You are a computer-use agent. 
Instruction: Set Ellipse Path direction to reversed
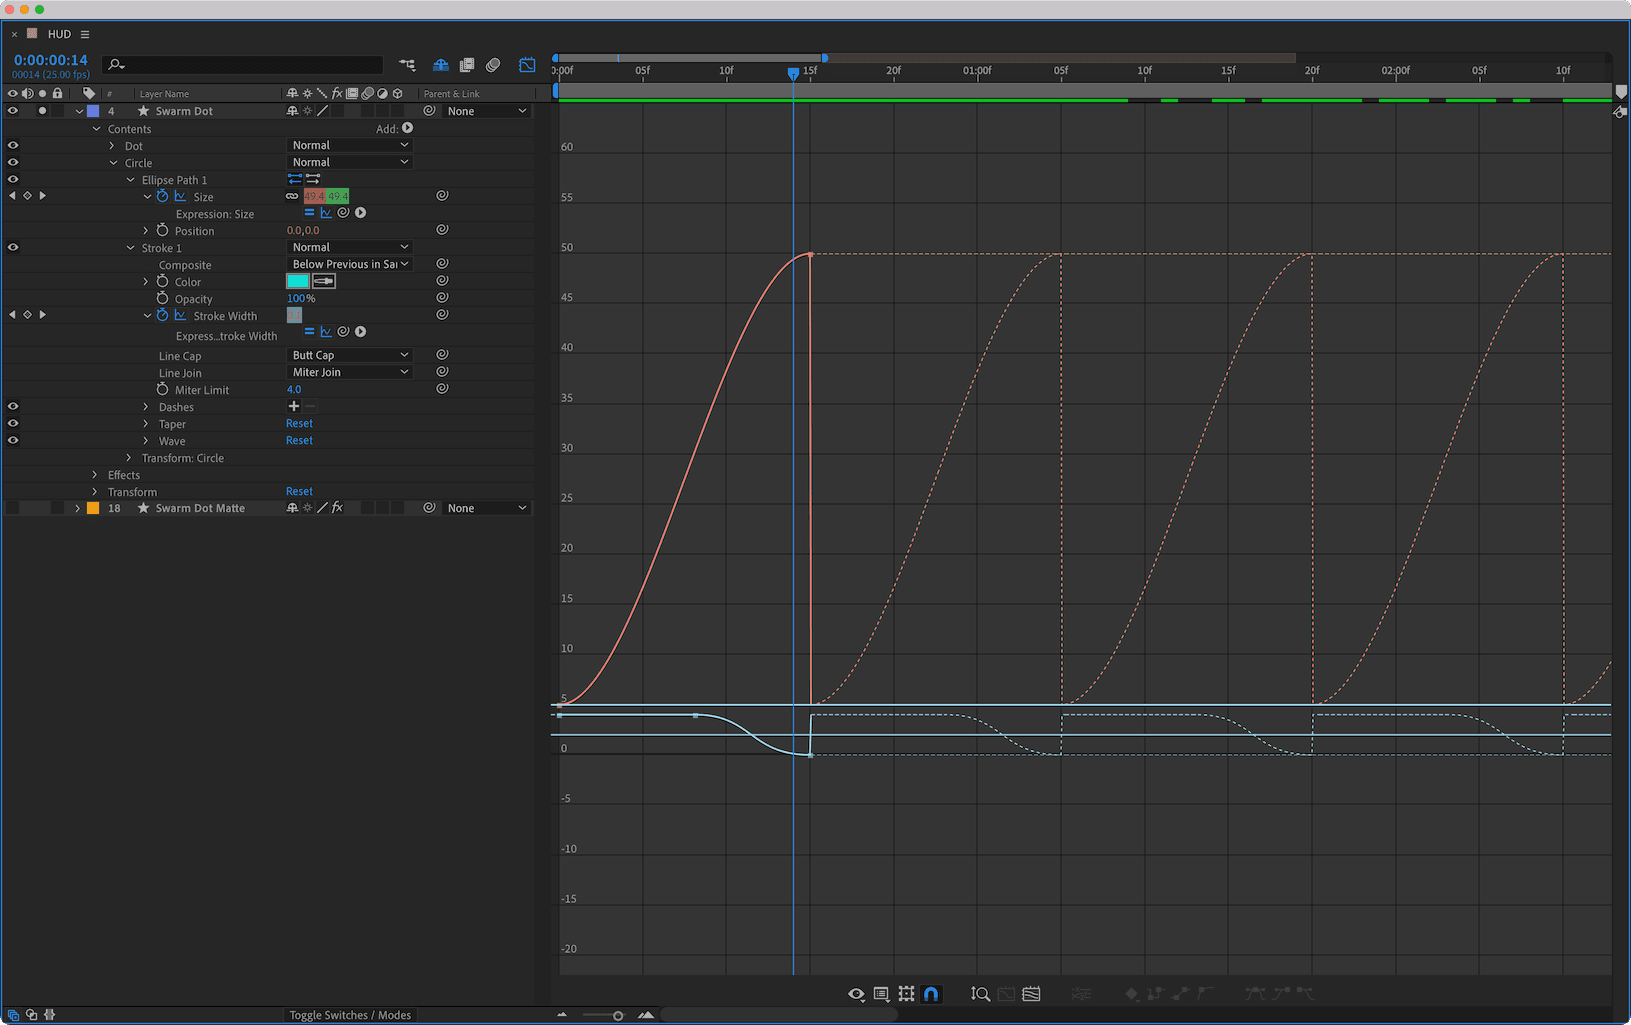coord(313,179)
